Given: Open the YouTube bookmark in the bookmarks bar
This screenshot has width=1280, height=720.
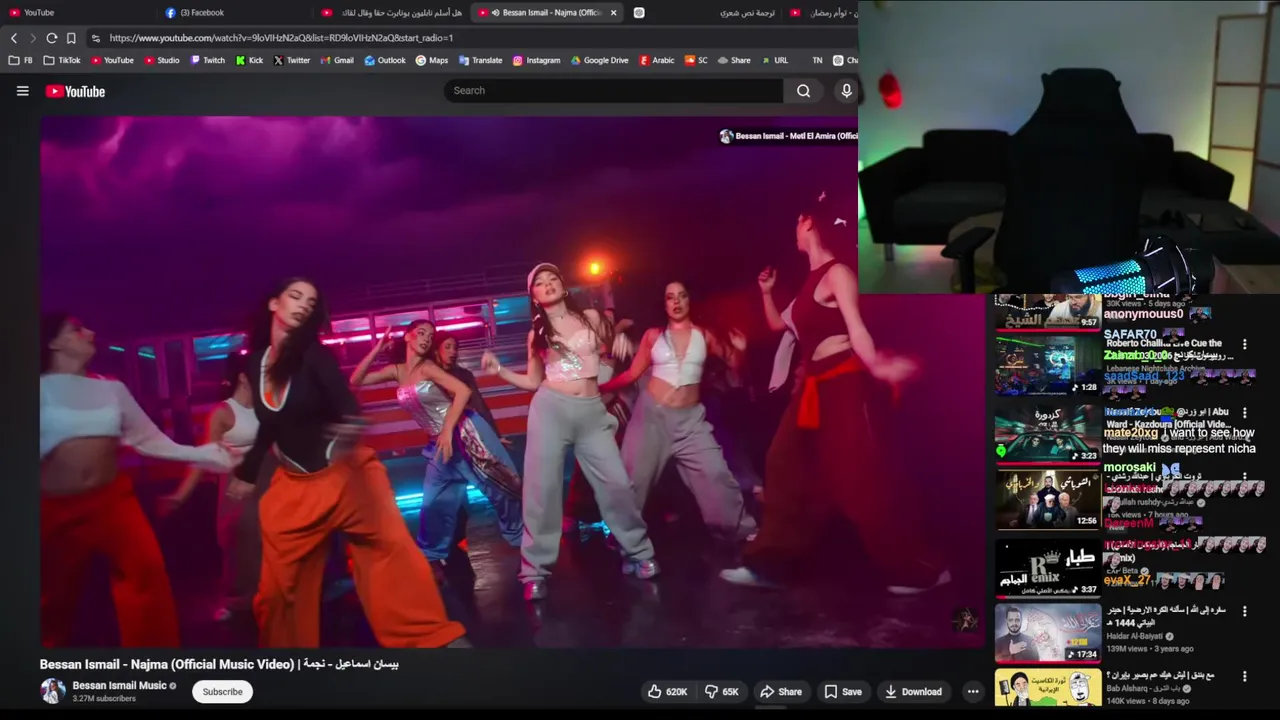Looking at the screenshot, I should (112, 60).
